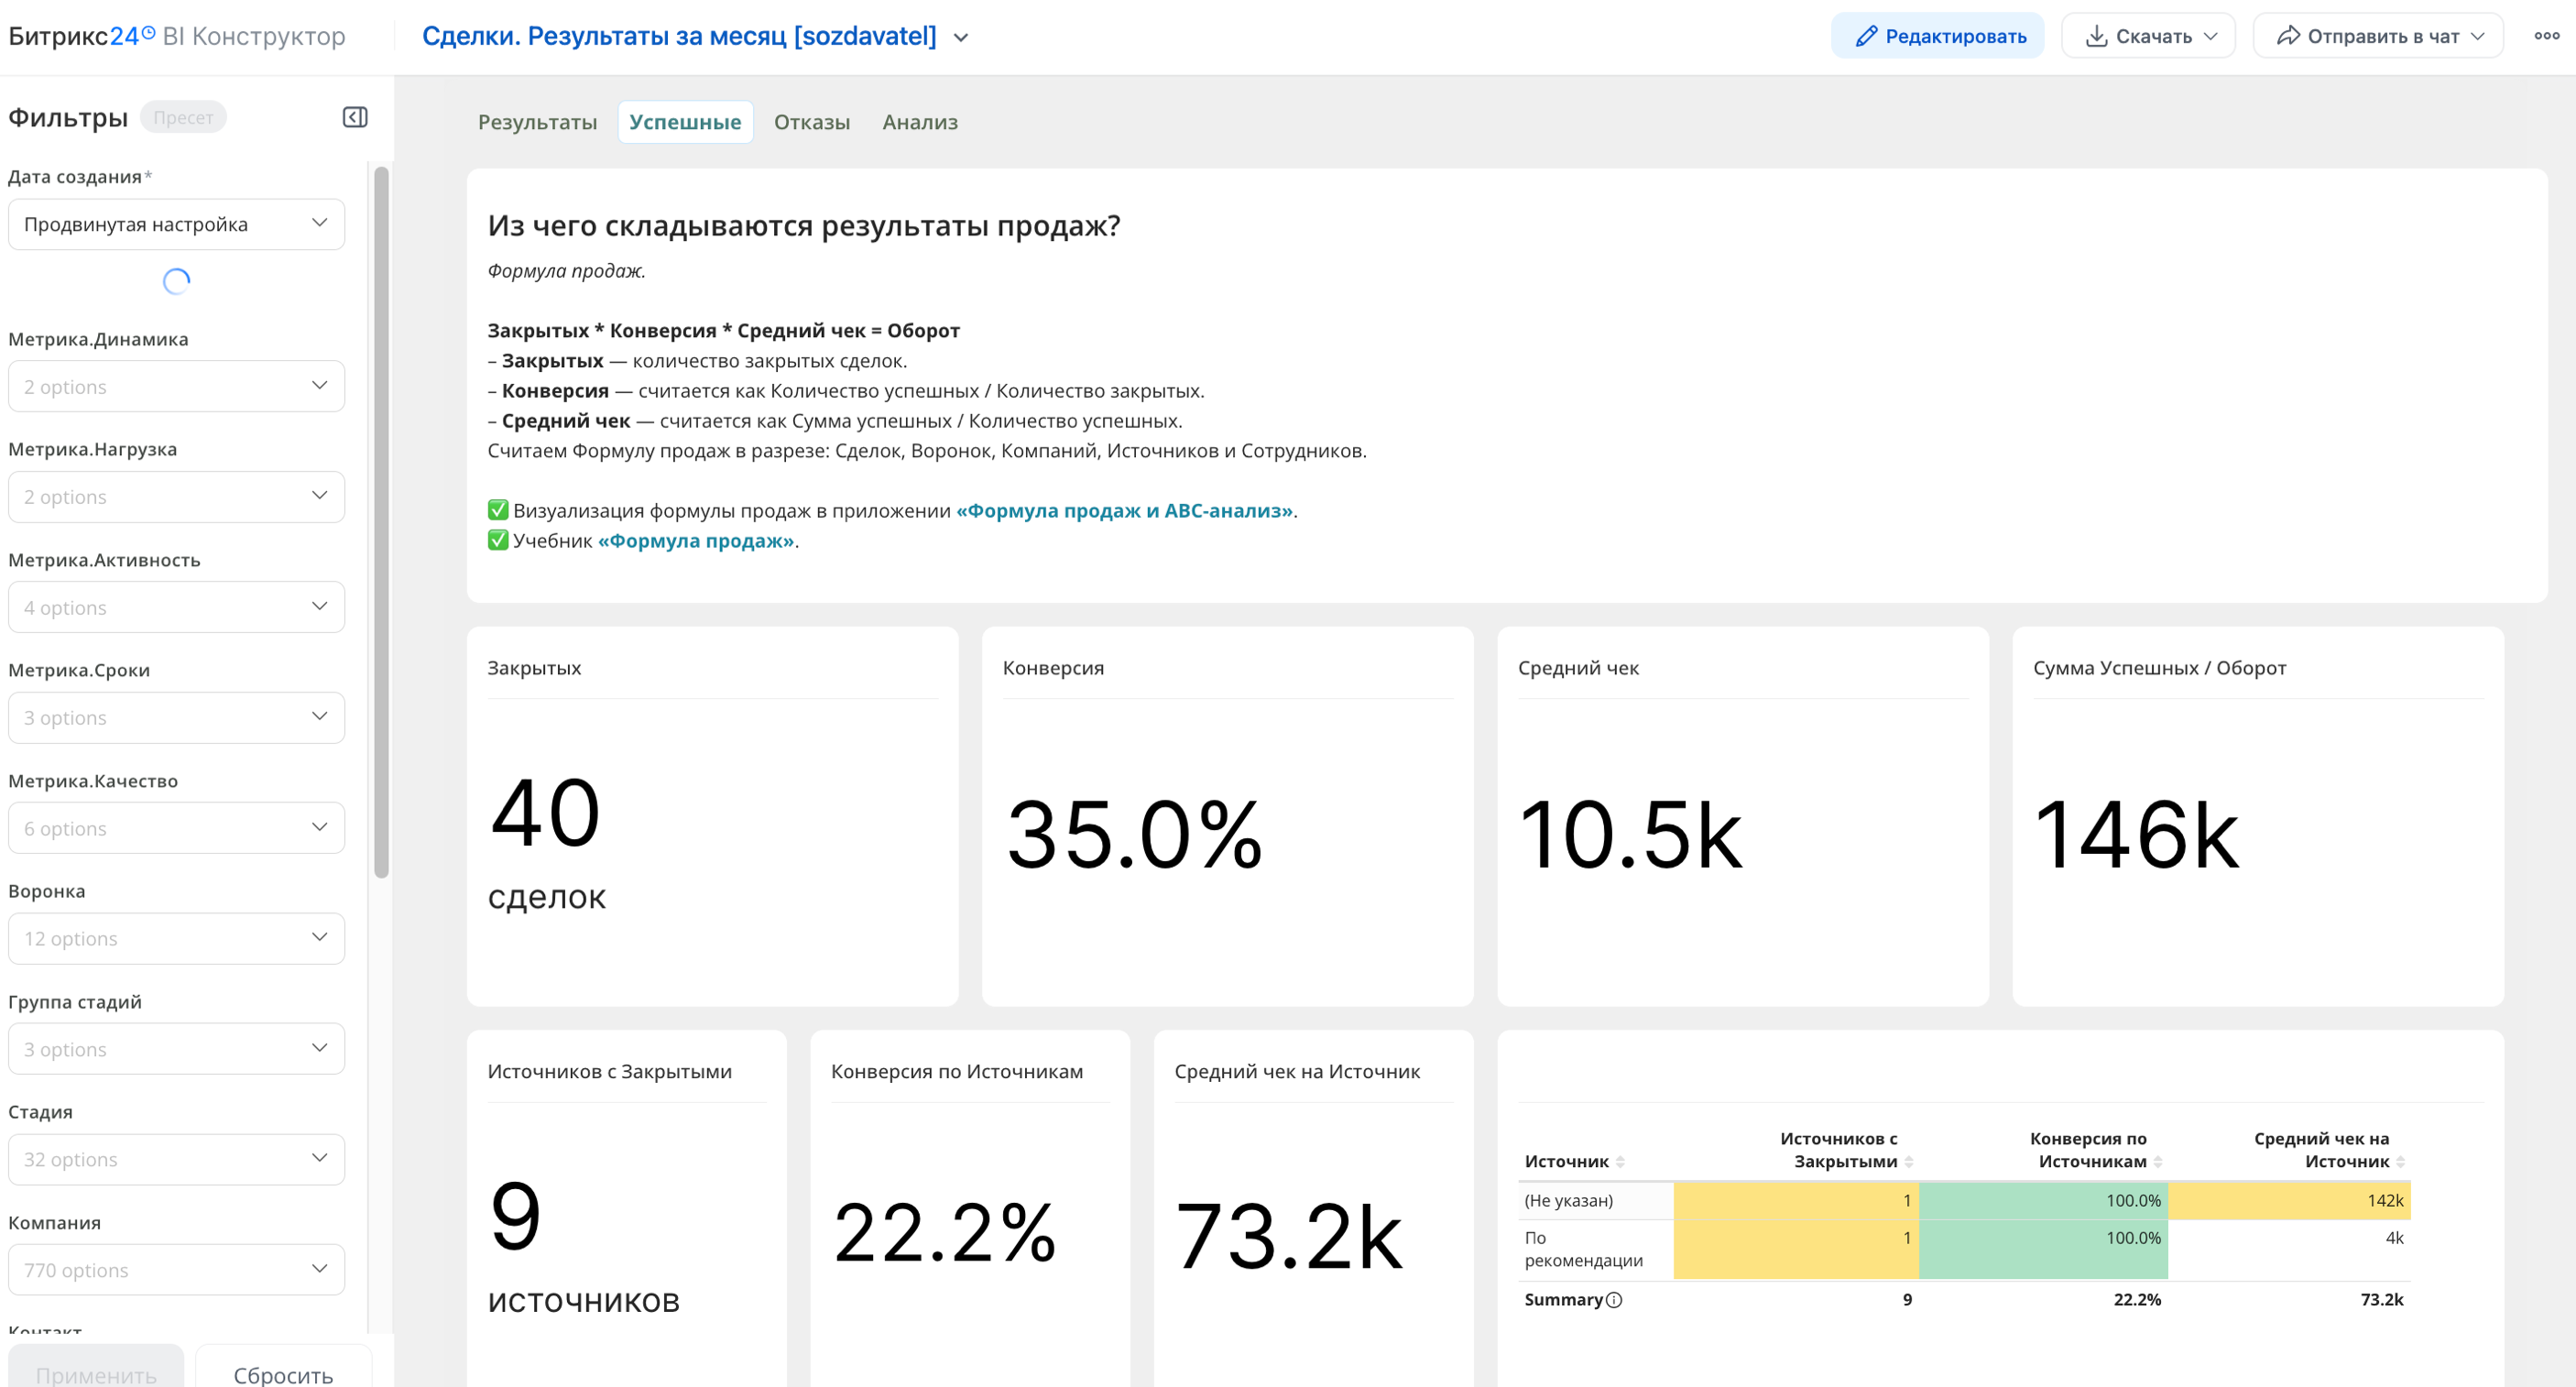This screenshot has width=2576, height=1387.
Task: Click the Редактировать pencil button
Action: (1937, 36)
